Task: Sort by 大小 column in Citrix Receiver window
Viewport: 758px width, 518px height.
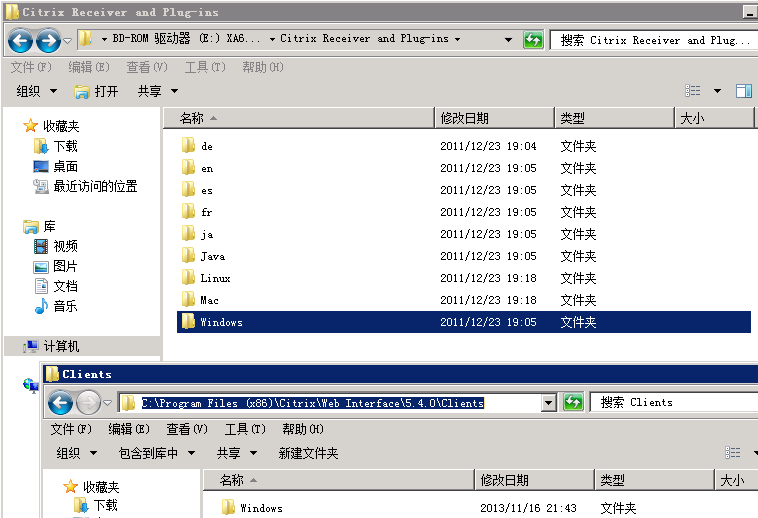Action: tap(714, 118)
